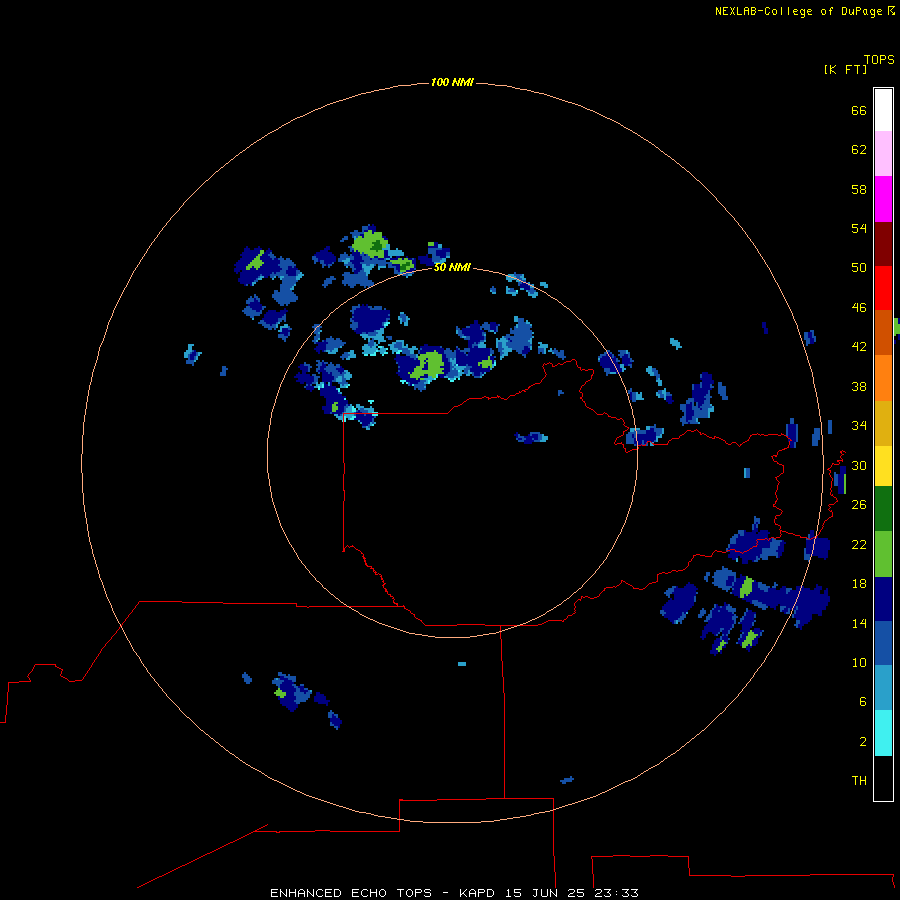The width and height of the screenshot is (900, 900).
Task: Click the black TH threshold swatch
Action: point(883,778)
